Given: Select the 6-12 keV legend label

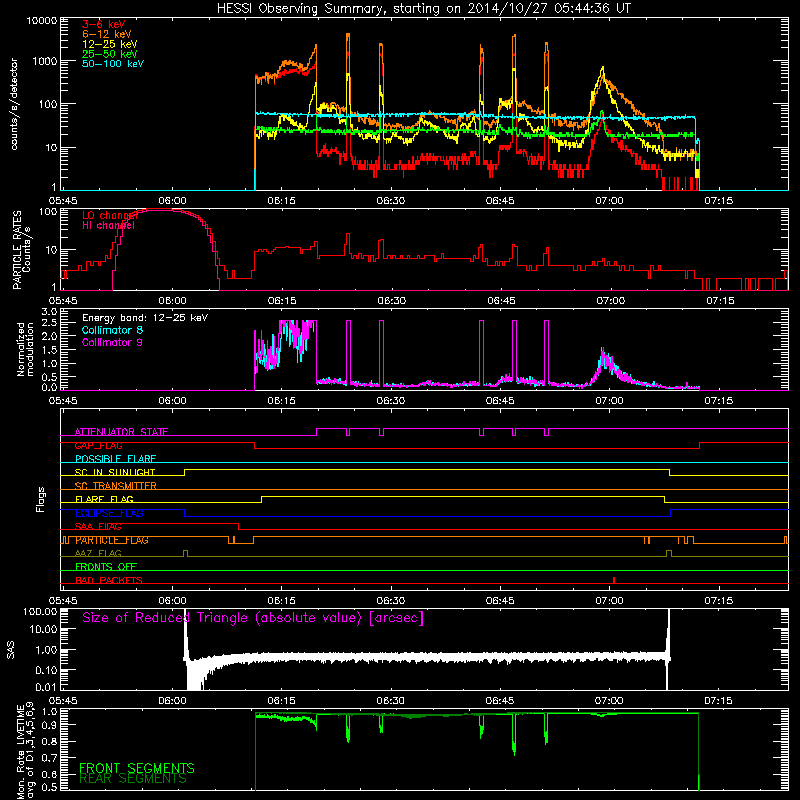Looking at the screenshot, I should 107,34.
